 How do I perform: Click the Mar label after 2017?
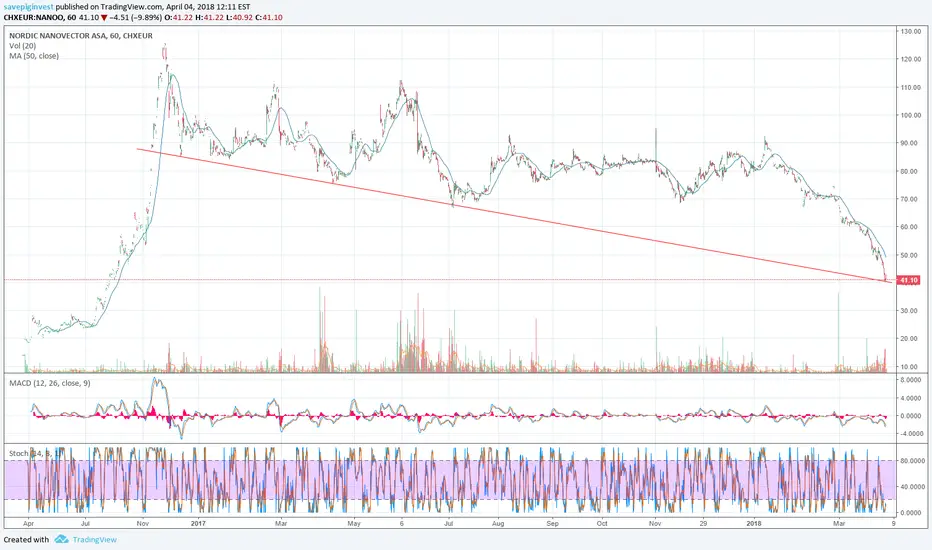click(281, 524)
